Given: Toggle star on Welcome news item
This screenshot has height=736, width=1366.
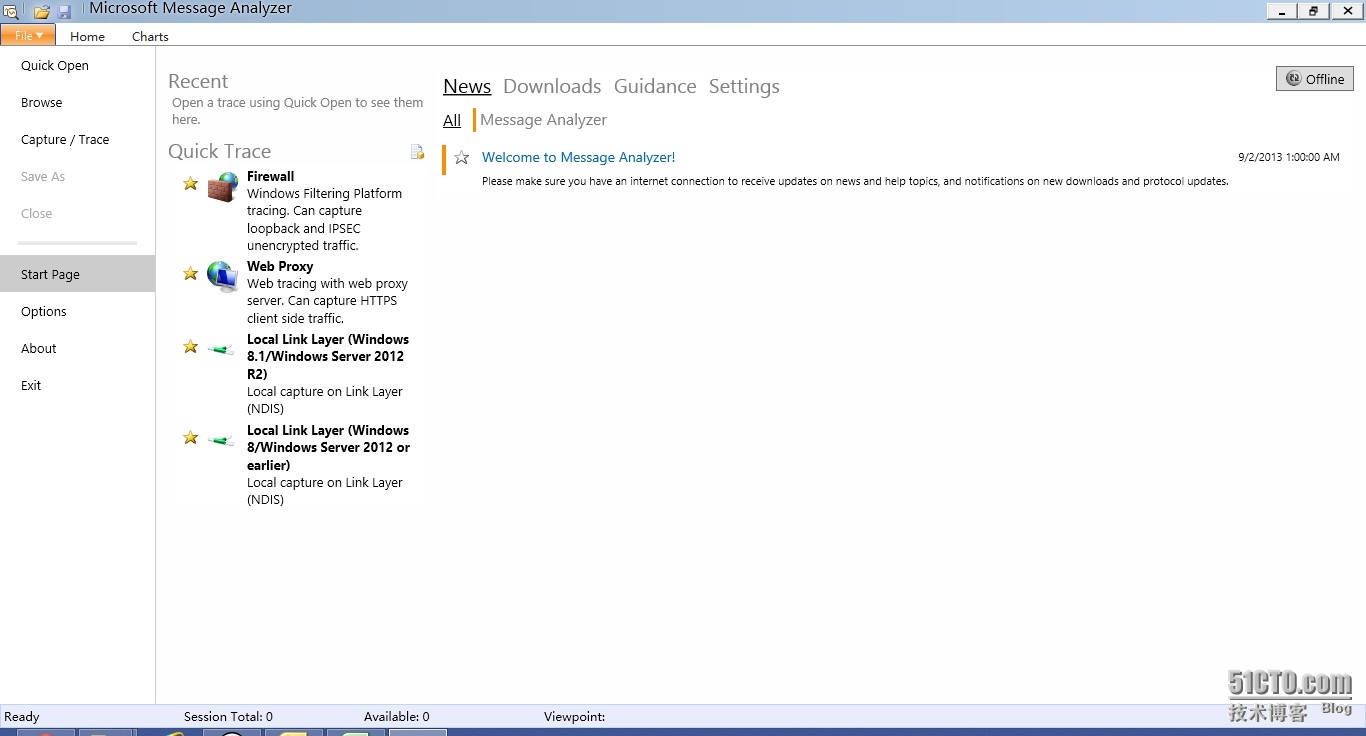Looking at the screenshot, I should pos(461,157).
